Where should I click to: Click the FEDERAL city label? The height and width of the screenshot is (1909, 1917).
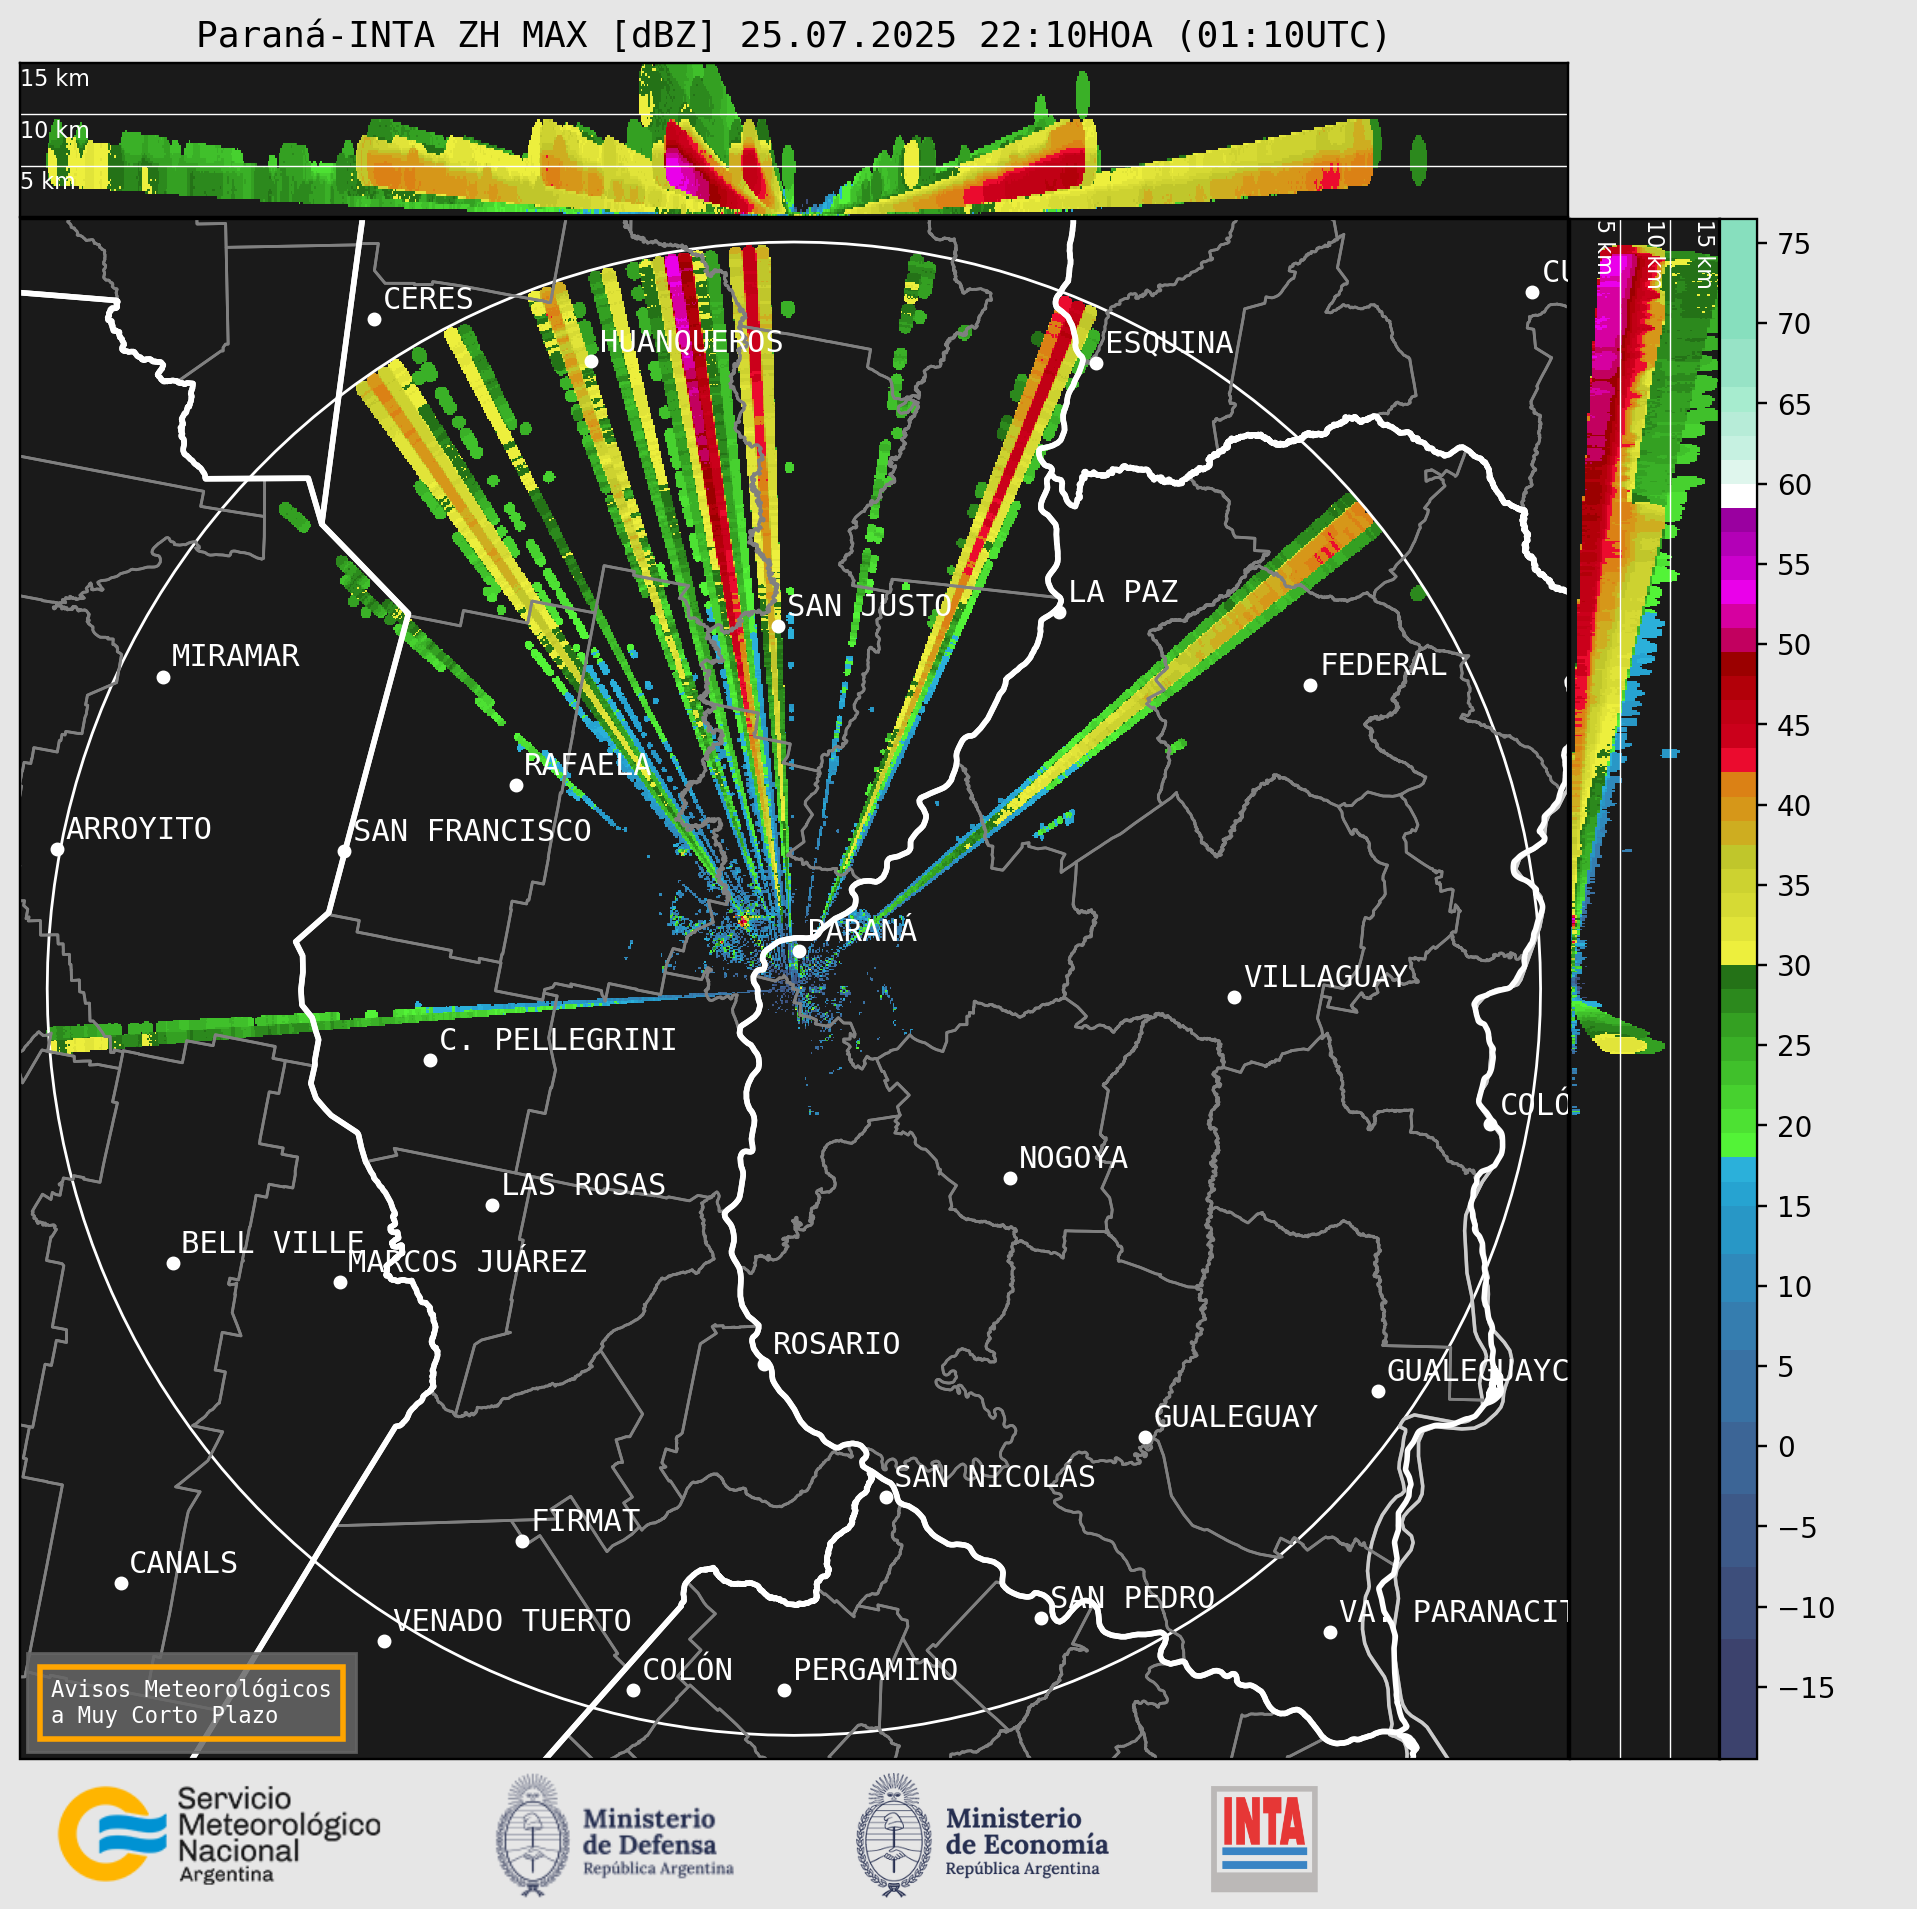(1383, 665)
